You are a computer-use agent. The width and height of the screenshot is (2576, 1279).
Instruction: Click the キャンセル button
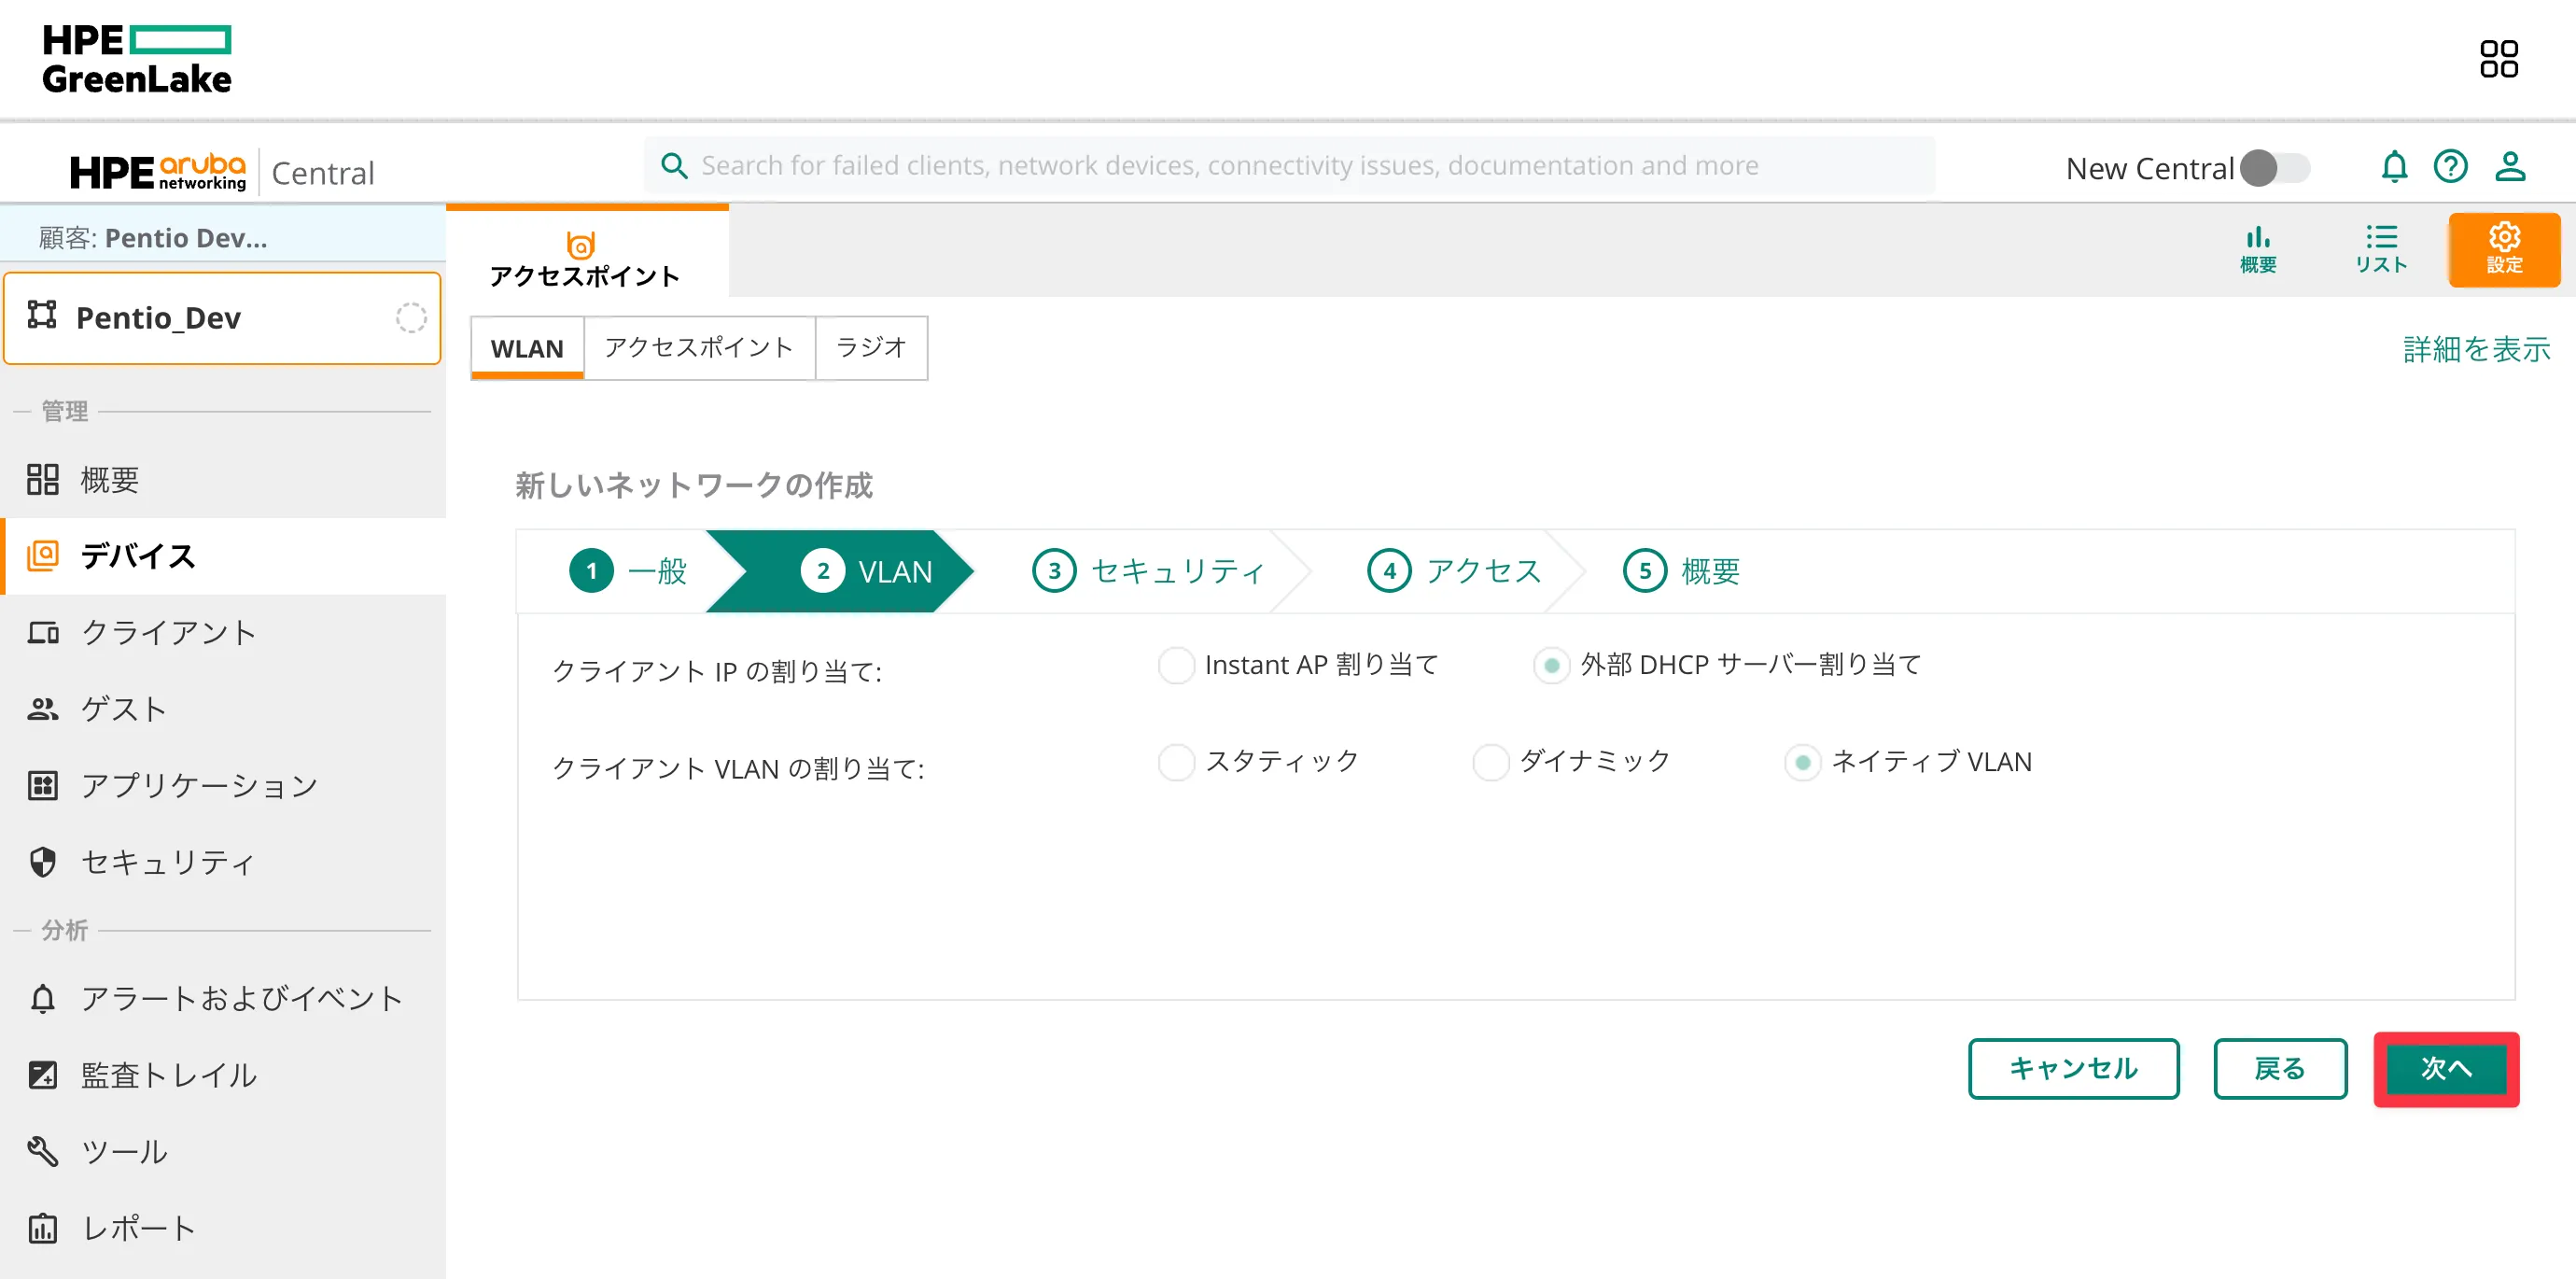point(2072,1068)
